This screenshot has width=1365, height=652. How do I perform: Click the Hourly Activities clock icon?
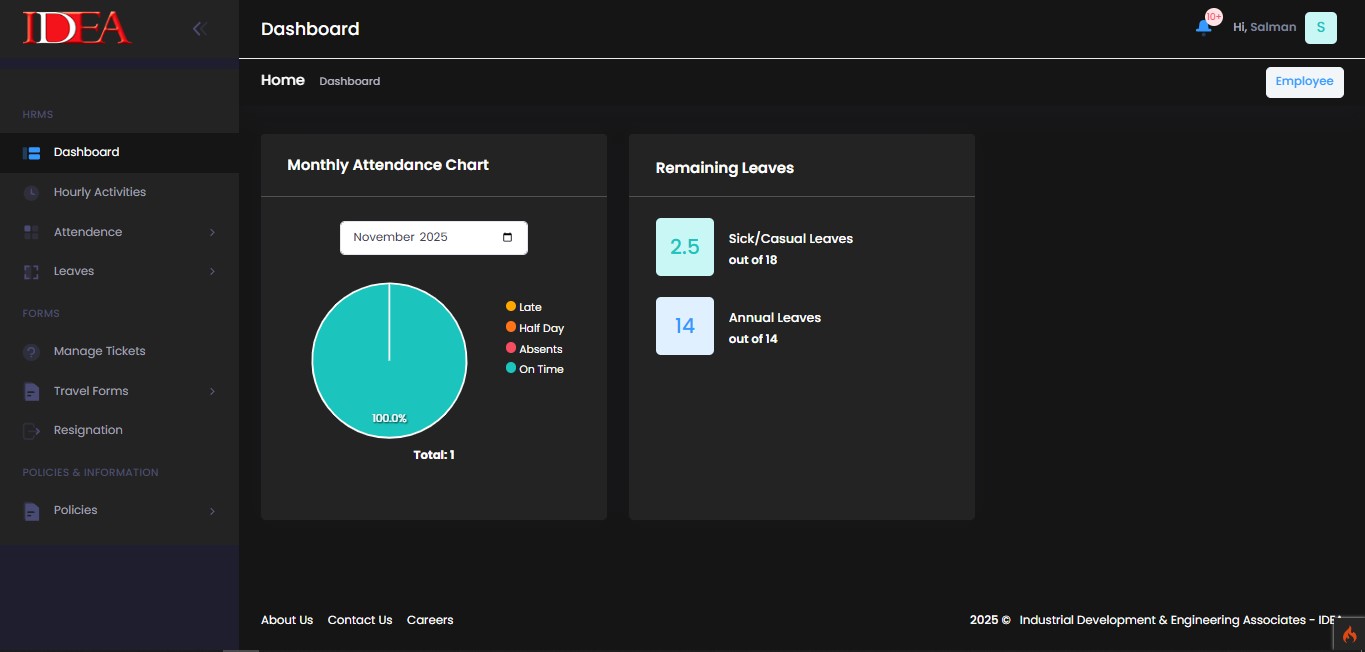tap(31, 192)
